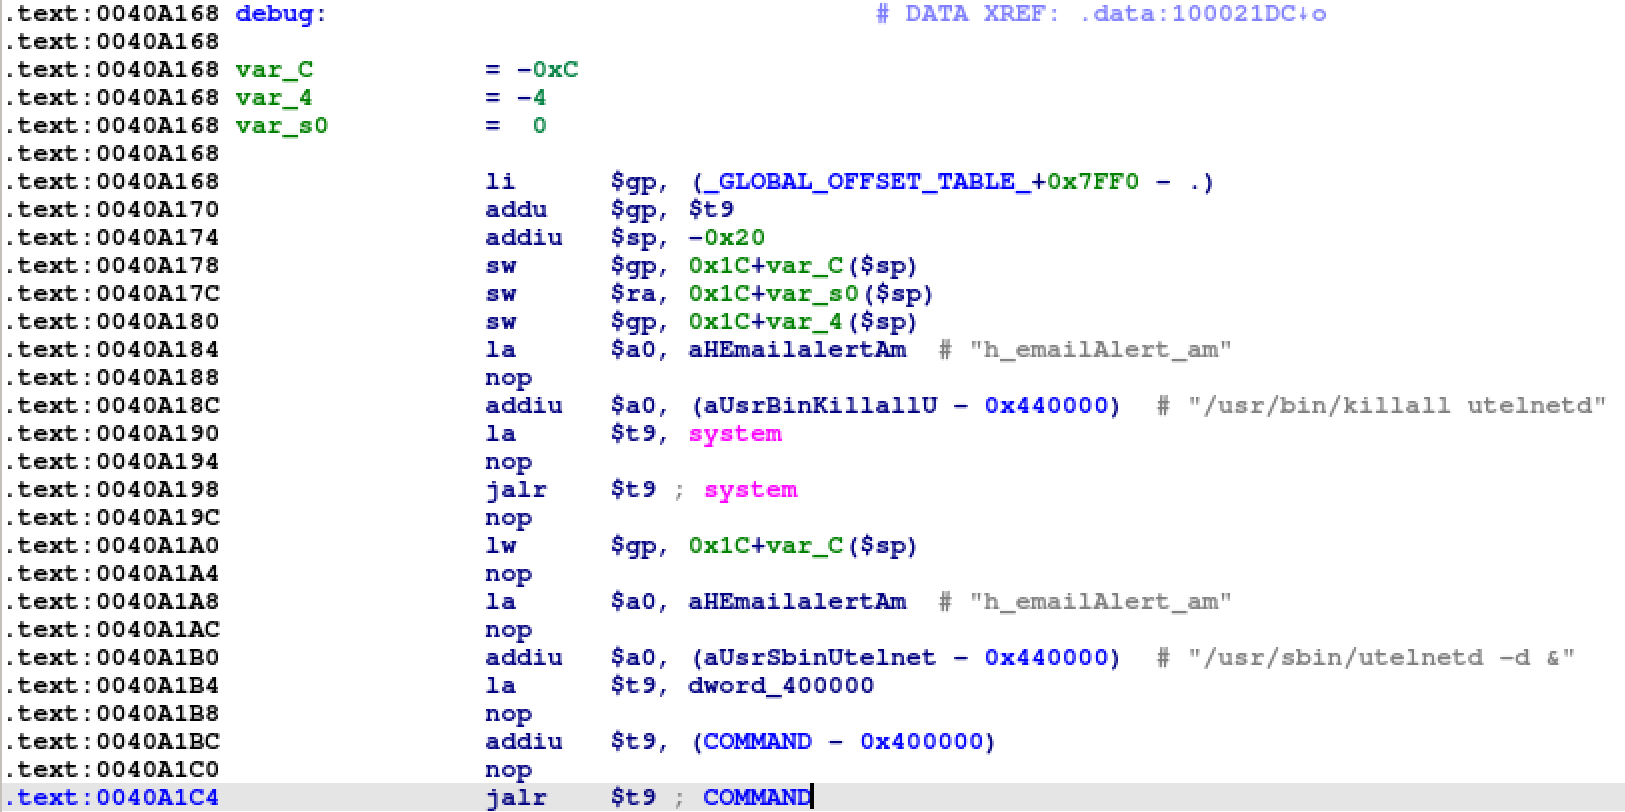
Task: Click address .text:0040A1B4
Action: pyautogui.click(x=111, y=686)
